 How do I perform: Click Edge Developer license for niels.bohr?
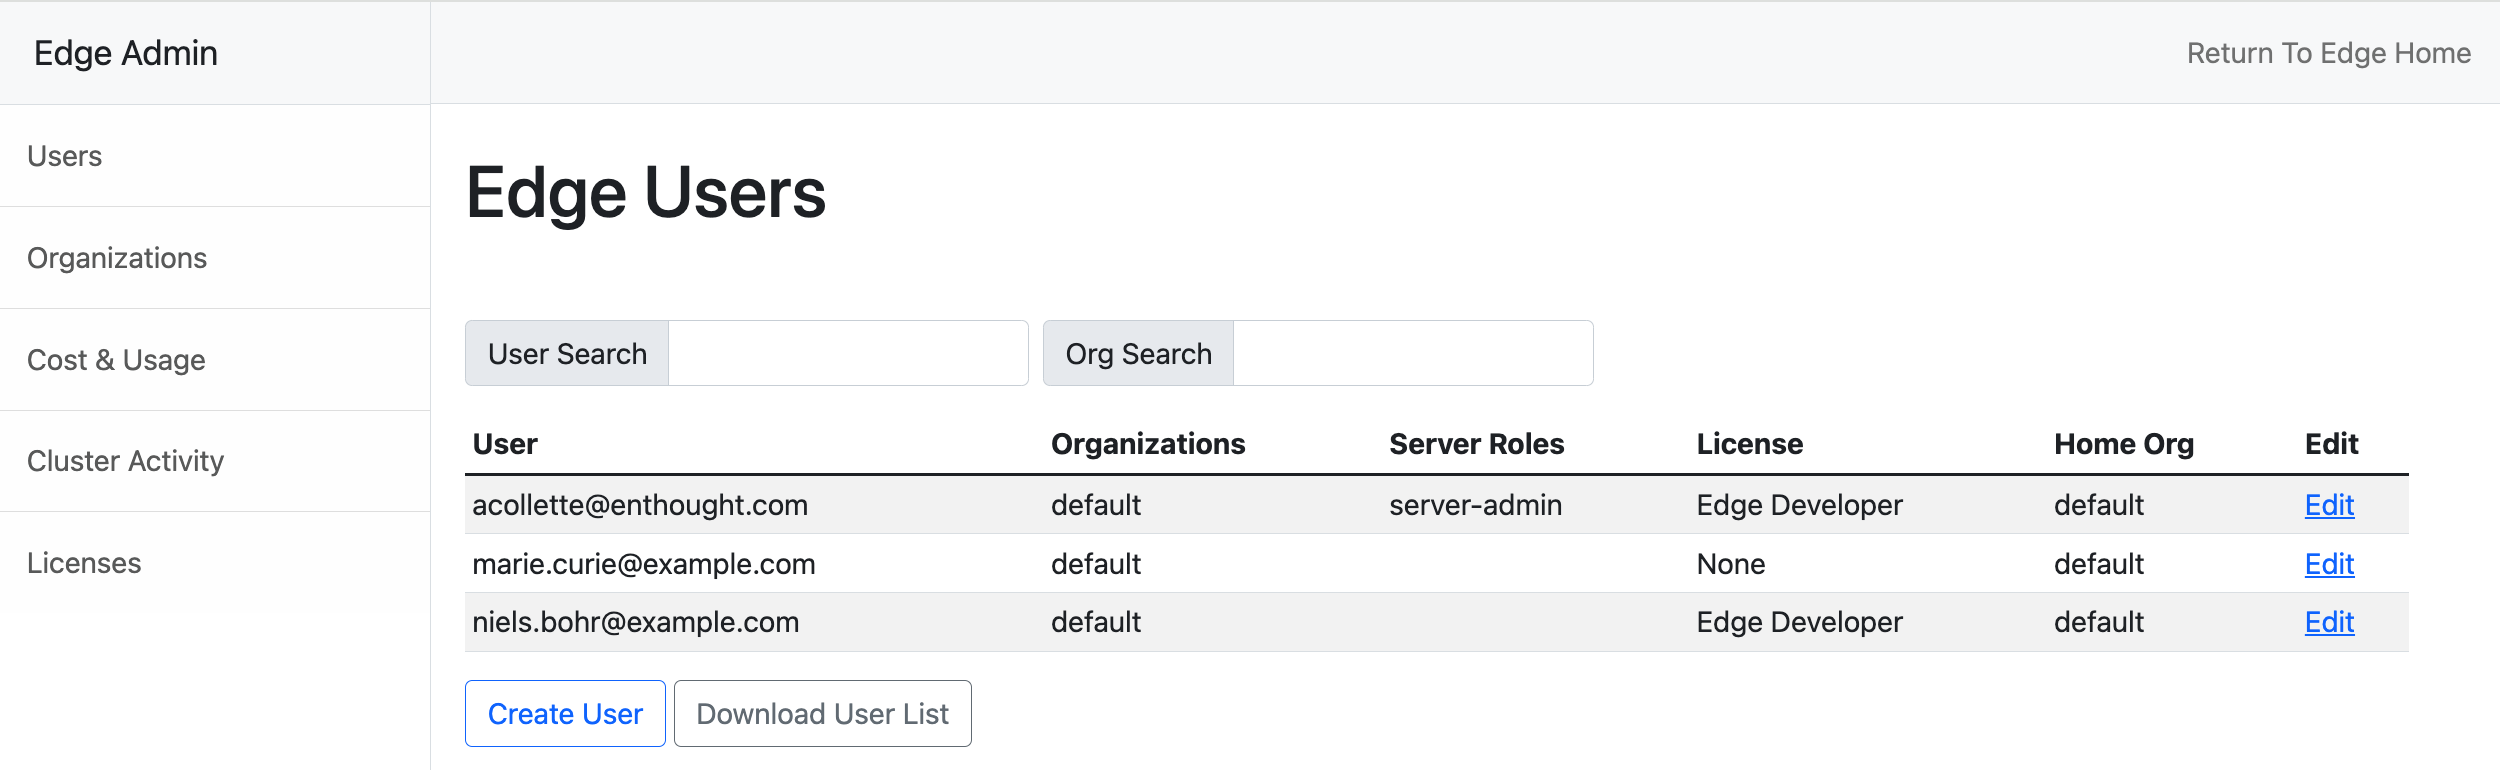(x=1800, y=622)
